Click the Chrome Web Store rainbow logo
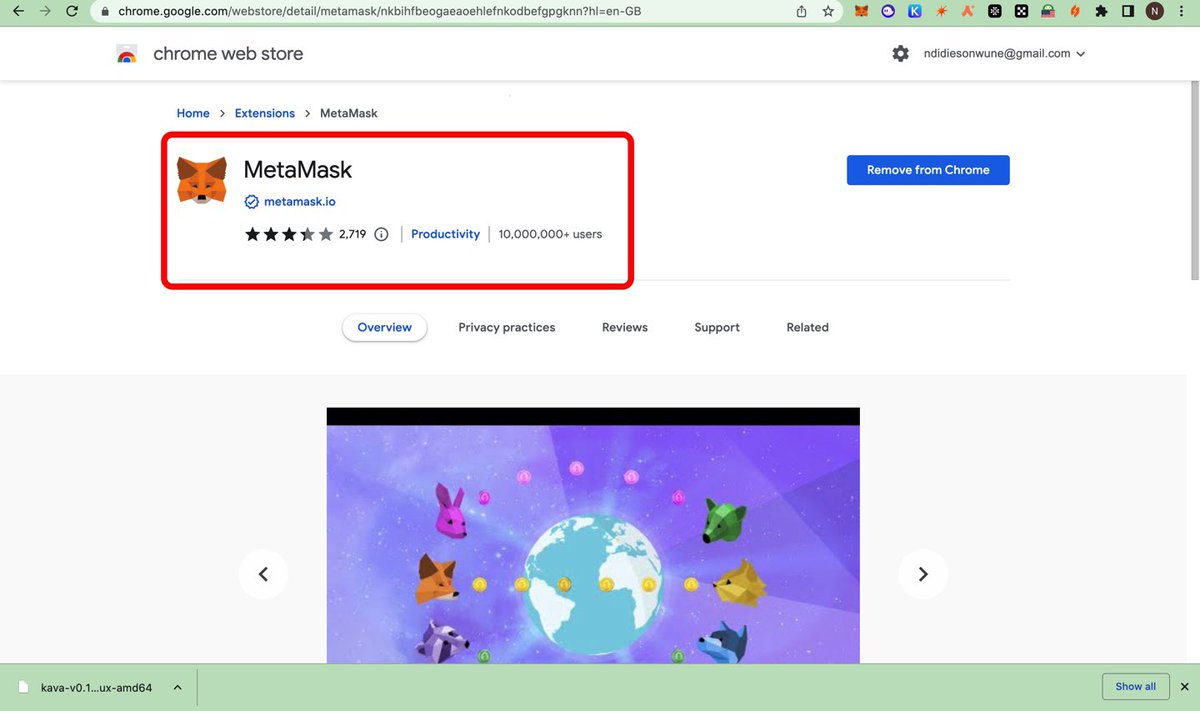 click(127, 54)
